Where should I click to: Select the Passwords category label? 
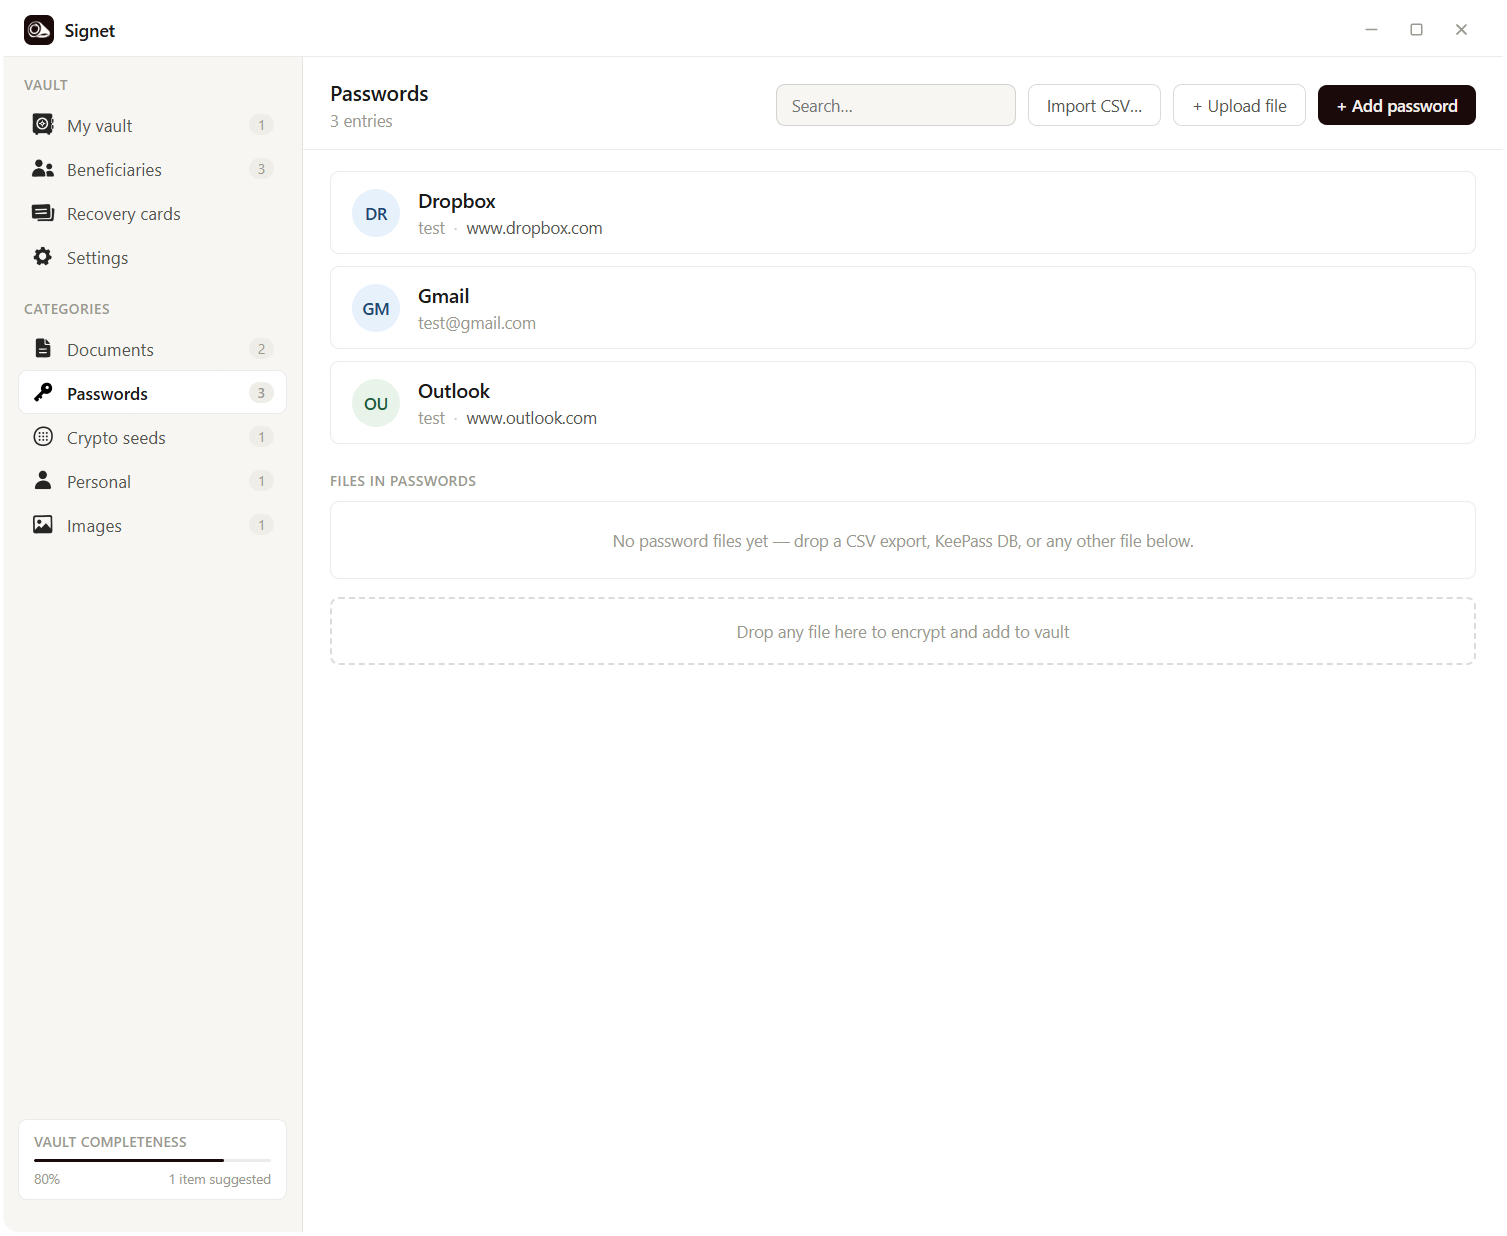(x=107, y=394)
